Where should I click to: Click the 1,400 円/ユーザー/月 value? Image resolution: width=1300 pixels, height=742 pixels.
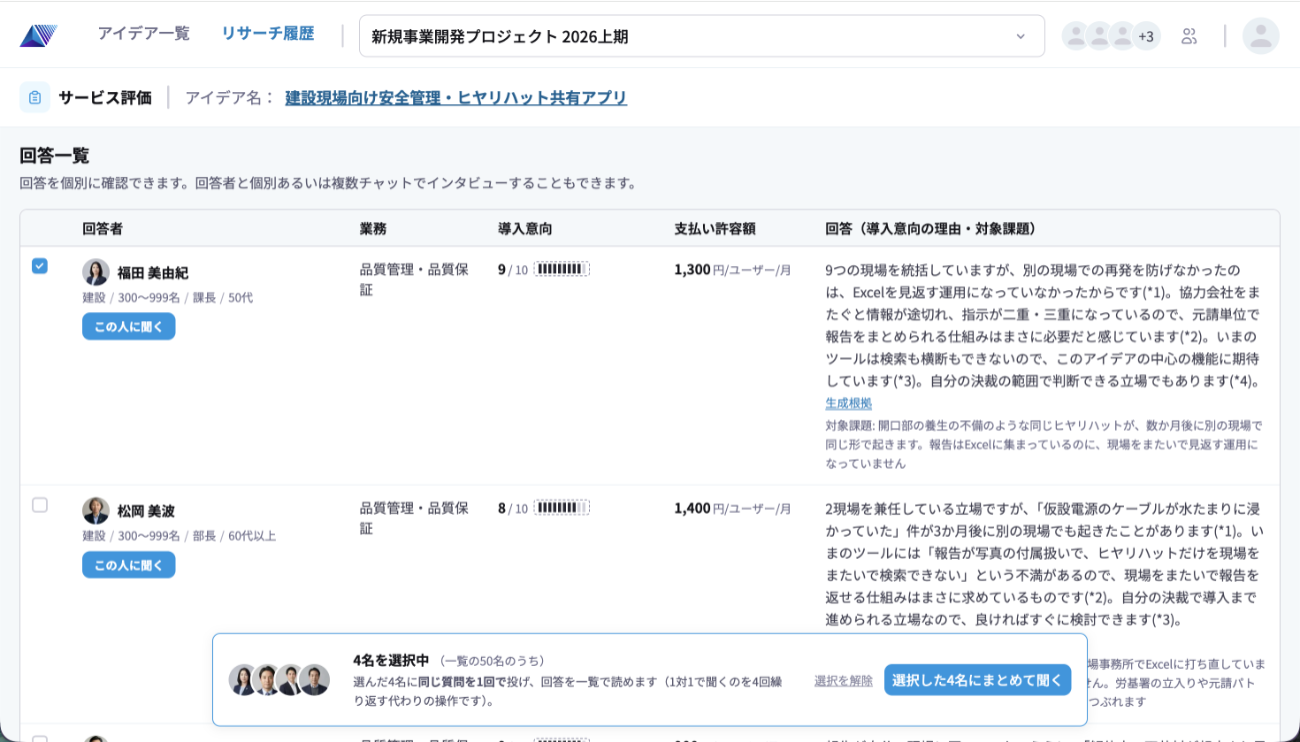coord(733,508)
